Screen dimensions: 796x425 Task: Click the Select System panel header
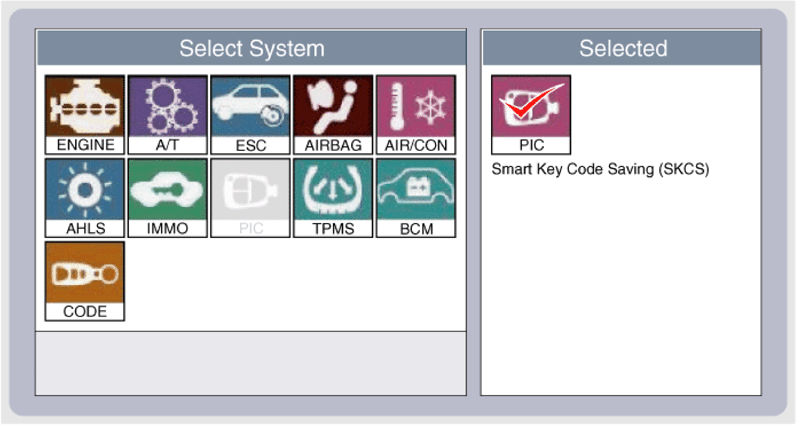251,48
